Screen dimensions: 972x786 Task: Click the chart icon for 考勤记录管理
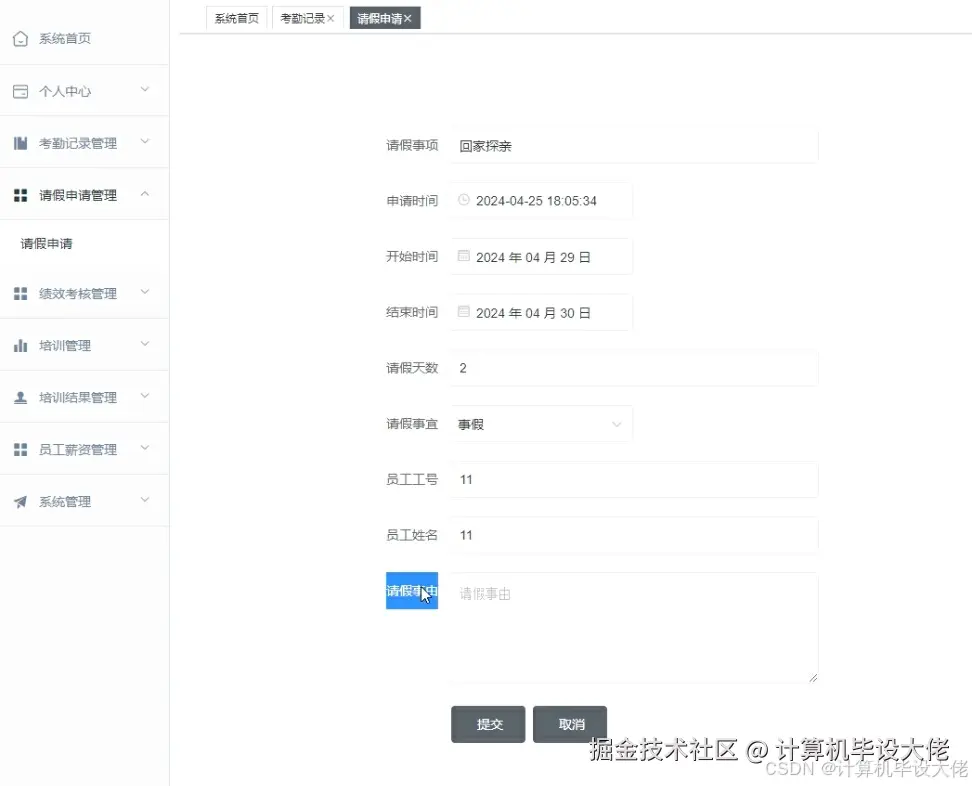(x=22, y=142)
